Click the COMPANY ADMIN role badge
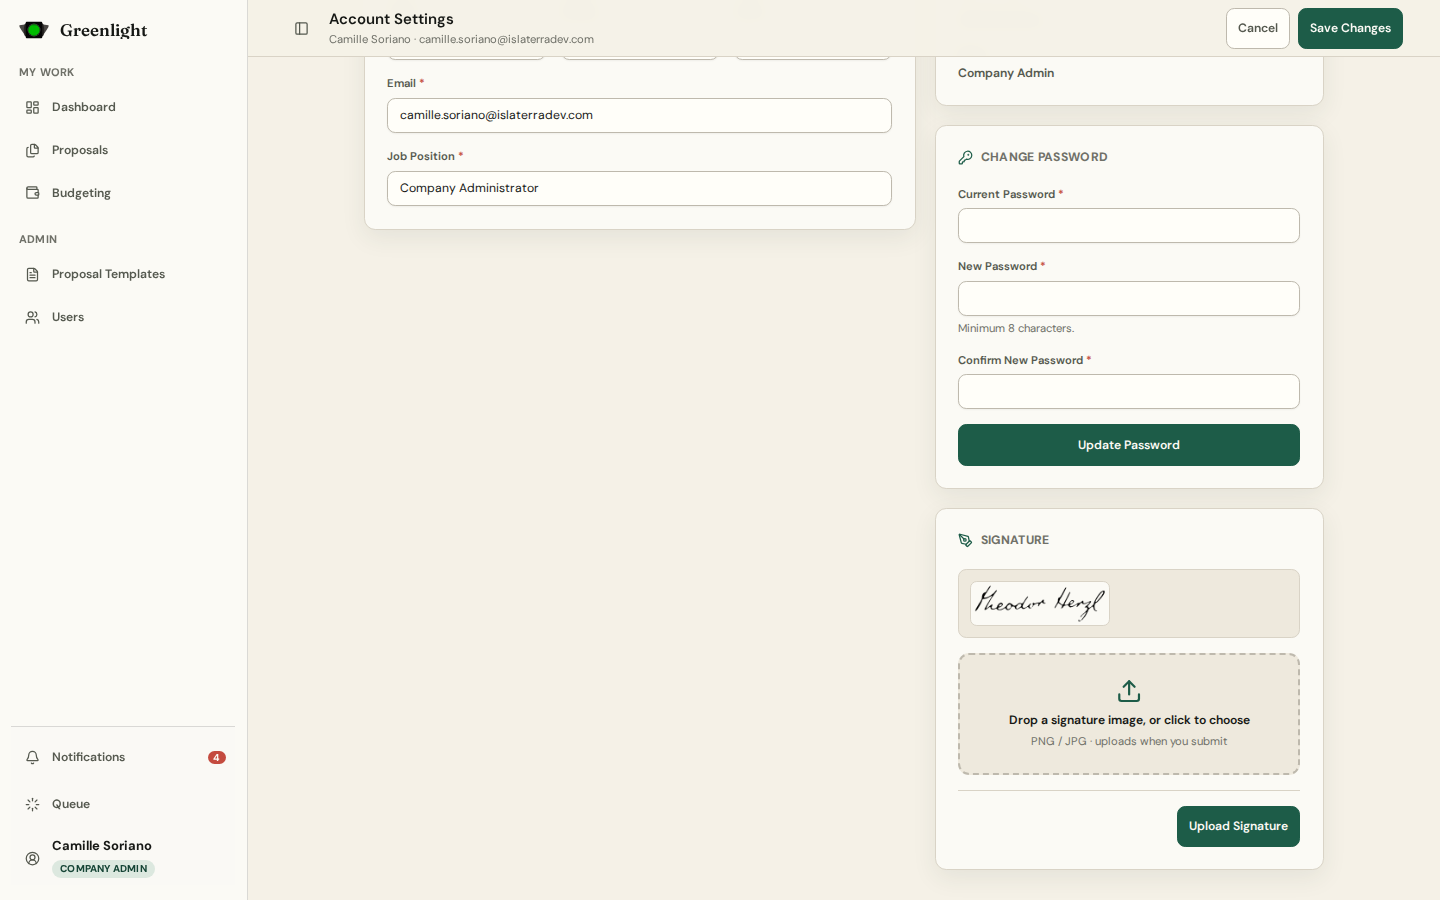This screenshot has width=1440, height=900. tap(104, 868)
